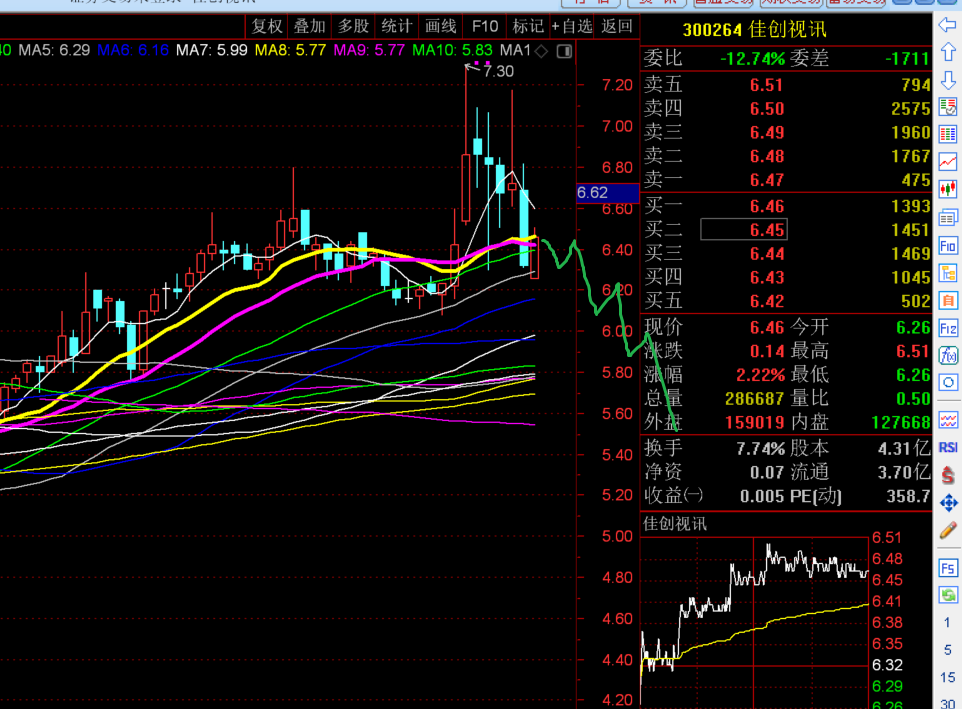This screenshot has height=709, width=962.
Task: Click the 委差 value -1711
Action: (907, 59)
